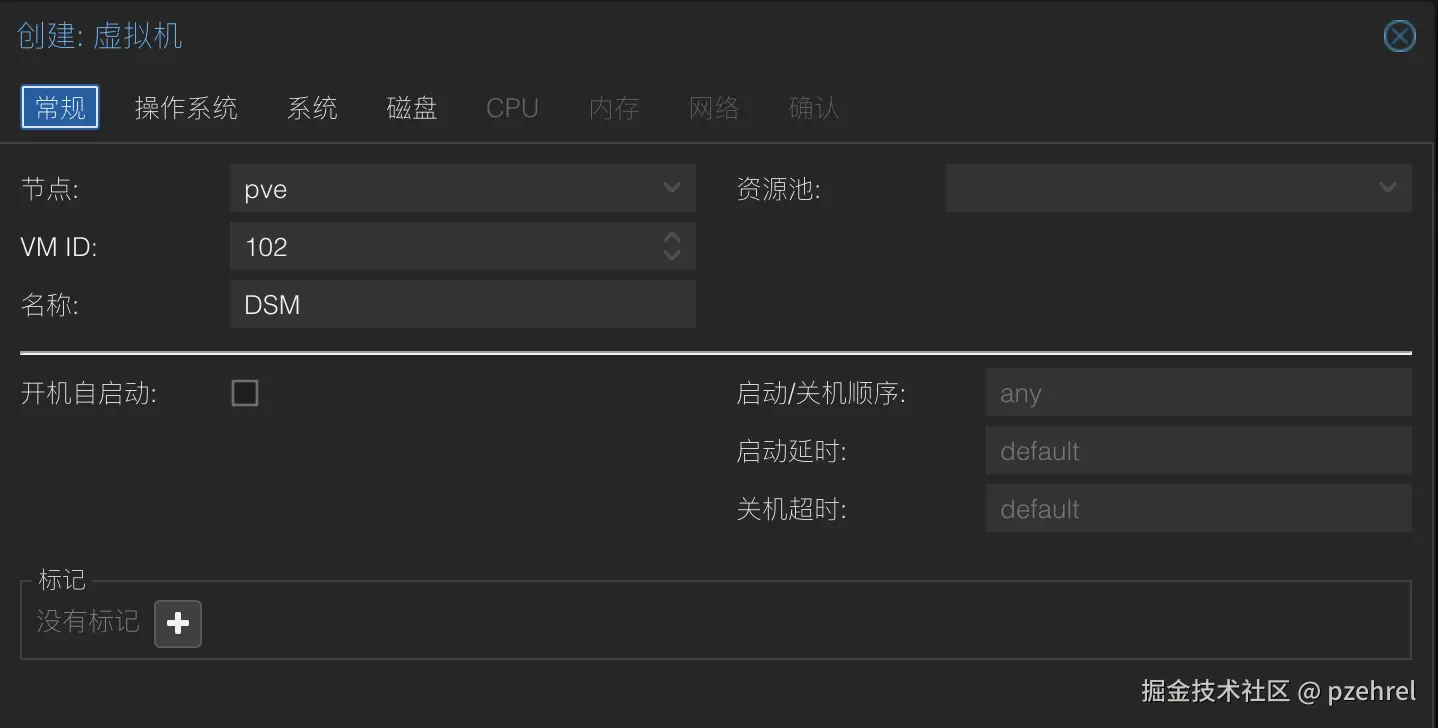Click the 没有标记 tag area

click(88, 622)
